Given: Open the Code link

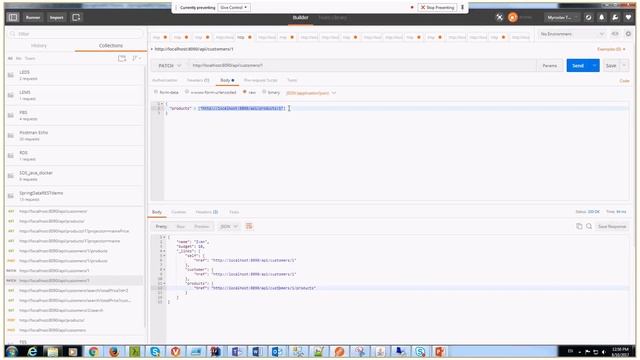Looking at the screenshot, I should [x=624, y=80].
